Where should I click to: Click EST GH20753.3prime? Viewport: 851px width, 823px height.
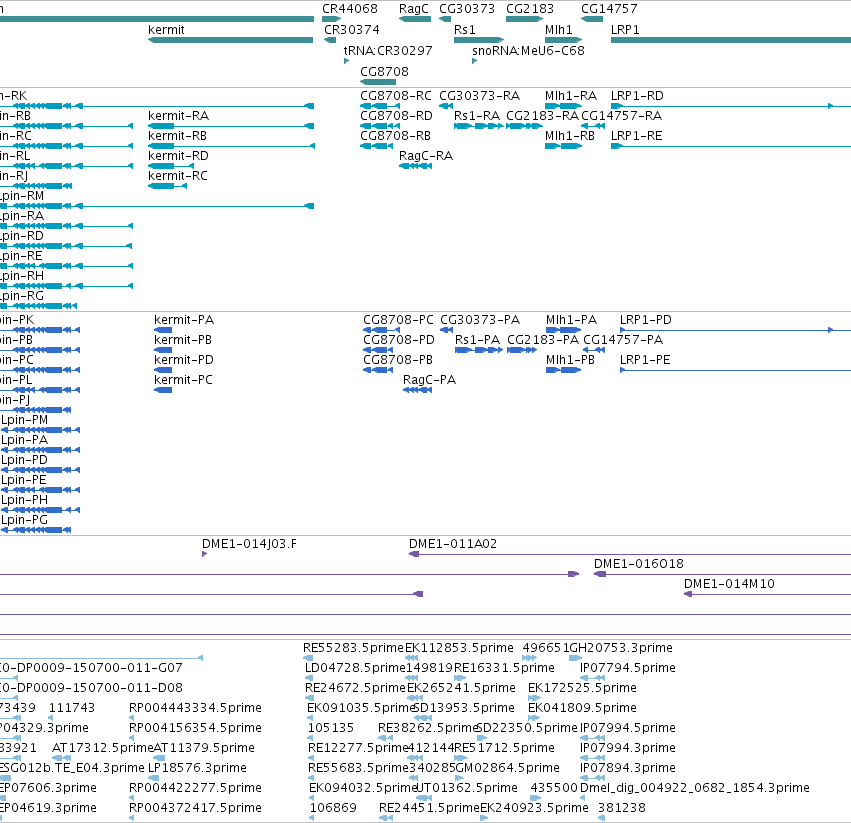(x=621, y=648)
